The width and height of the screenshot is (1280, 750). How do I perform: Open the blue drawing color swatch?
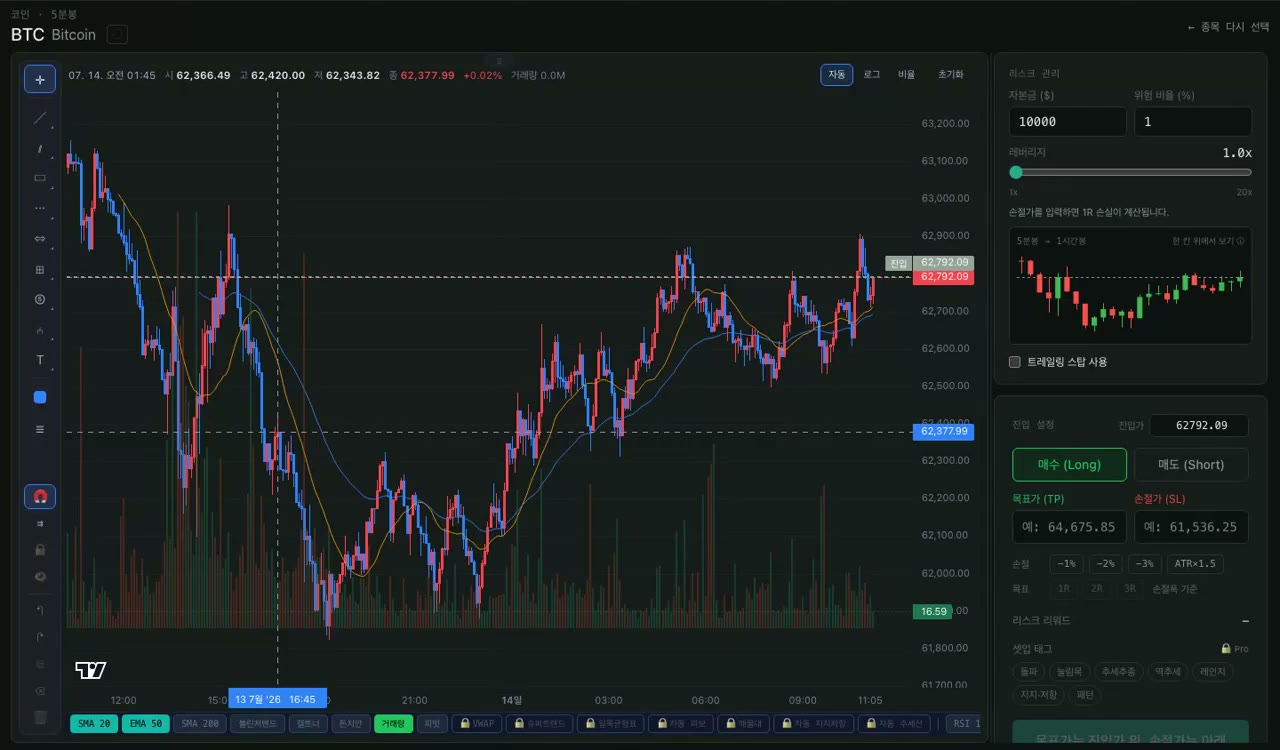[x=40, y=397]
